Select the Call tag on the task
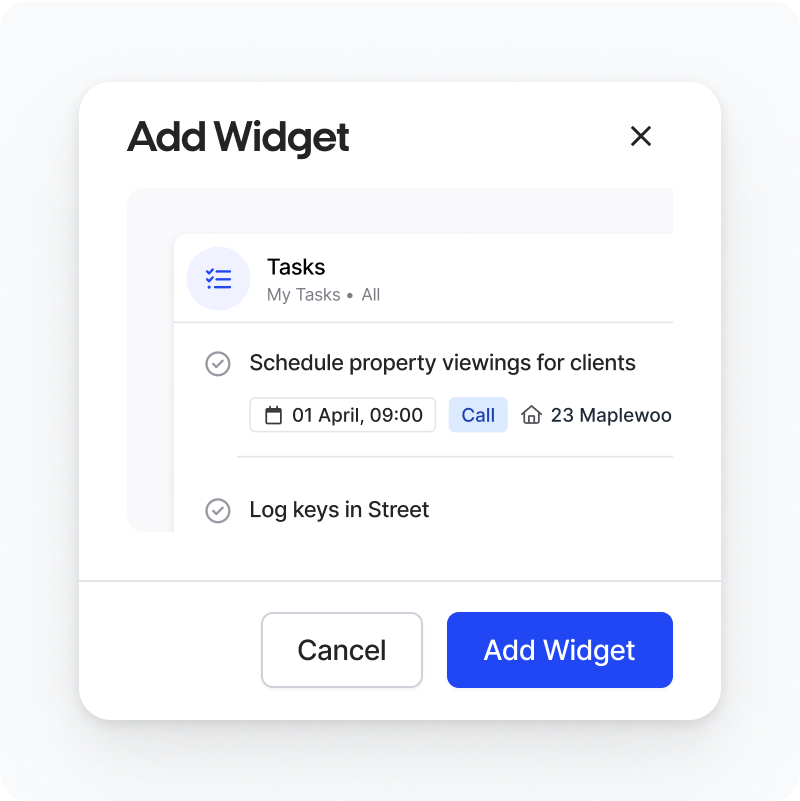800x801 pixels. [478, 415]
